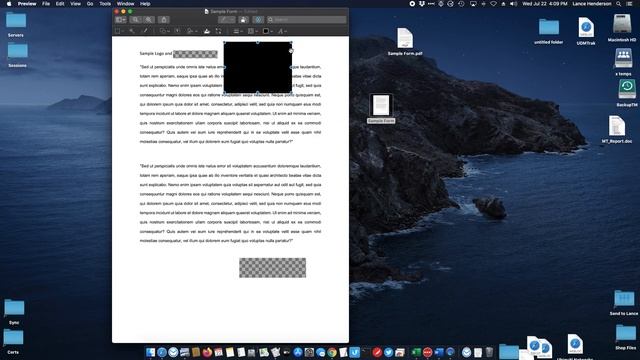Open the Sign signature dropdown
Viewport: 640px width, 360px height.
192,31
